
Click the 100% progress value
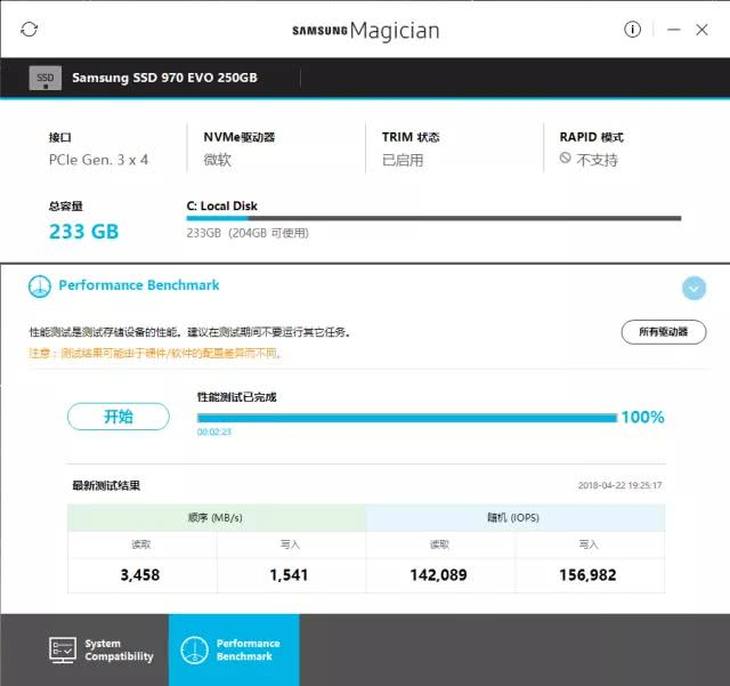(642, 417)
